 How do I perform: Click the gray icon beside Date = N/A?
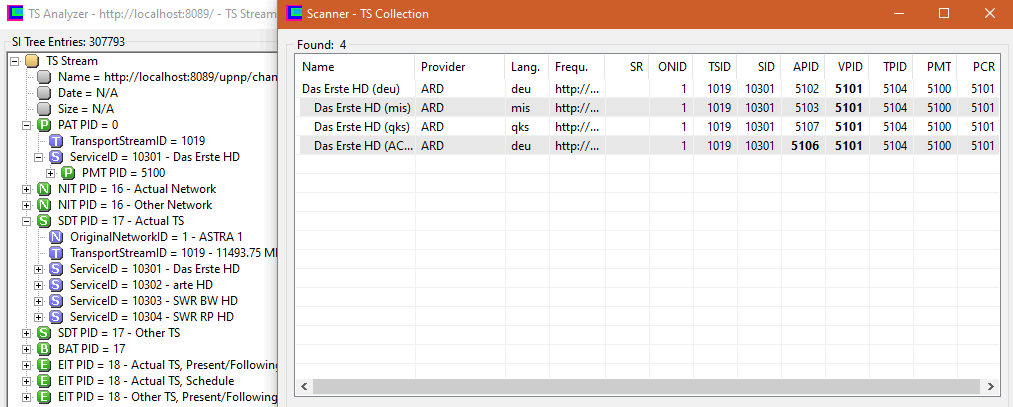click(x=44, y=93)
